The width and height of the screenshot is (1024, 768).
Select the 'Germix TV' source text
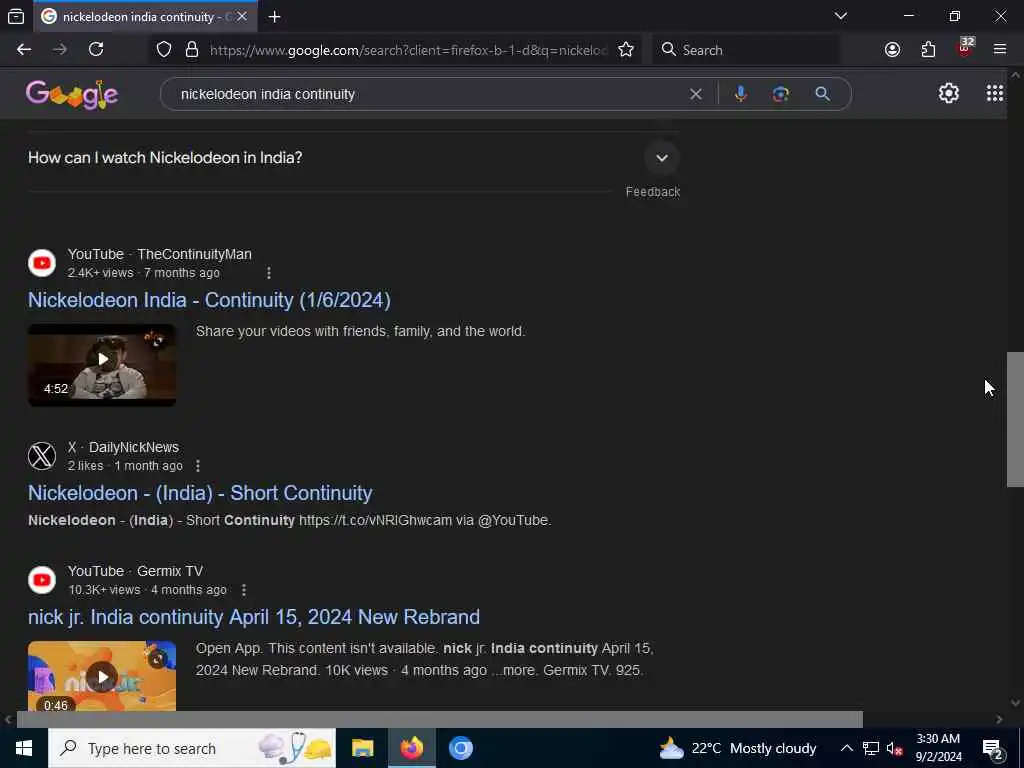click(170, 571)
